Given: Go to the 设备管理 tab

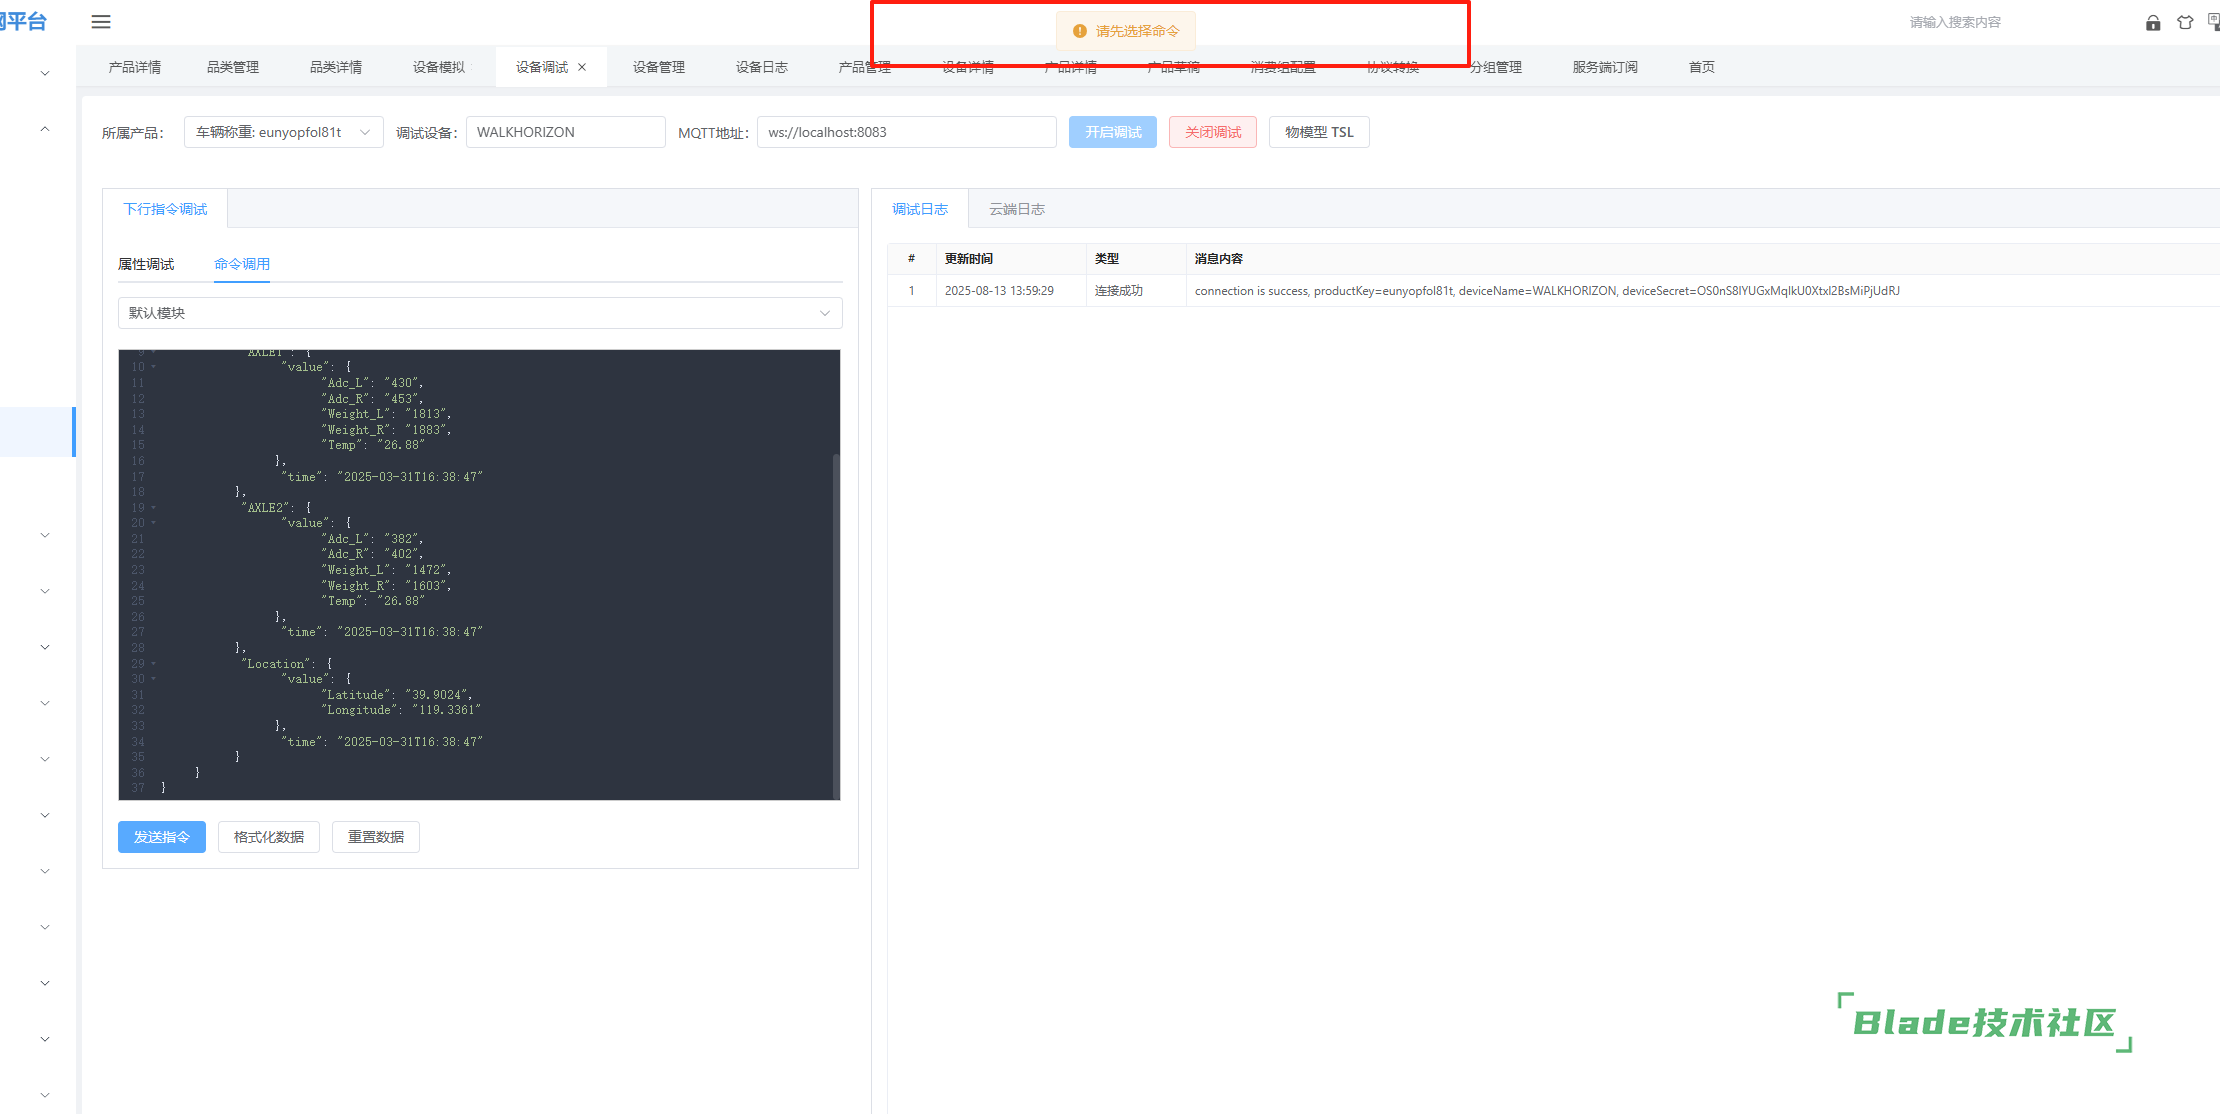Looking at the screenshot, I should click(659, 67).
